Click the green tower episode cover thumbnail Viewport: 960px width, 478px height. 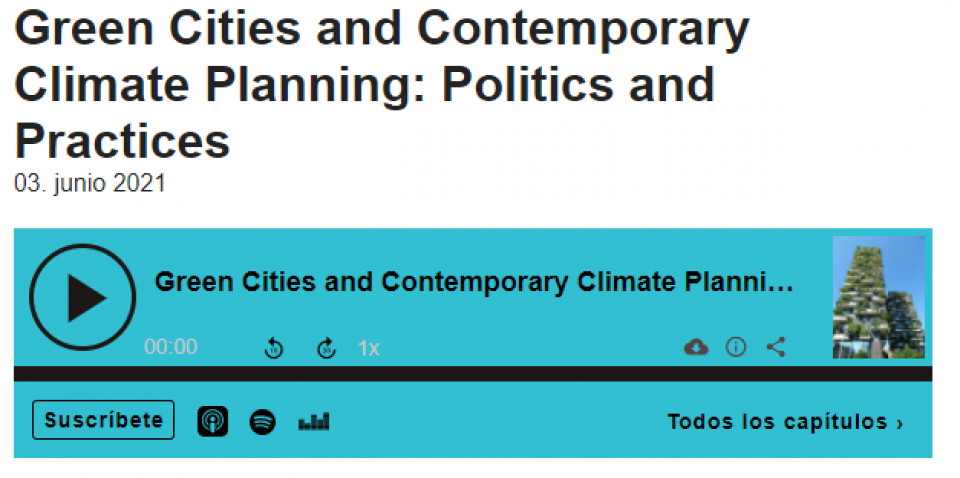pyautogui.click(x=879, y=297)
